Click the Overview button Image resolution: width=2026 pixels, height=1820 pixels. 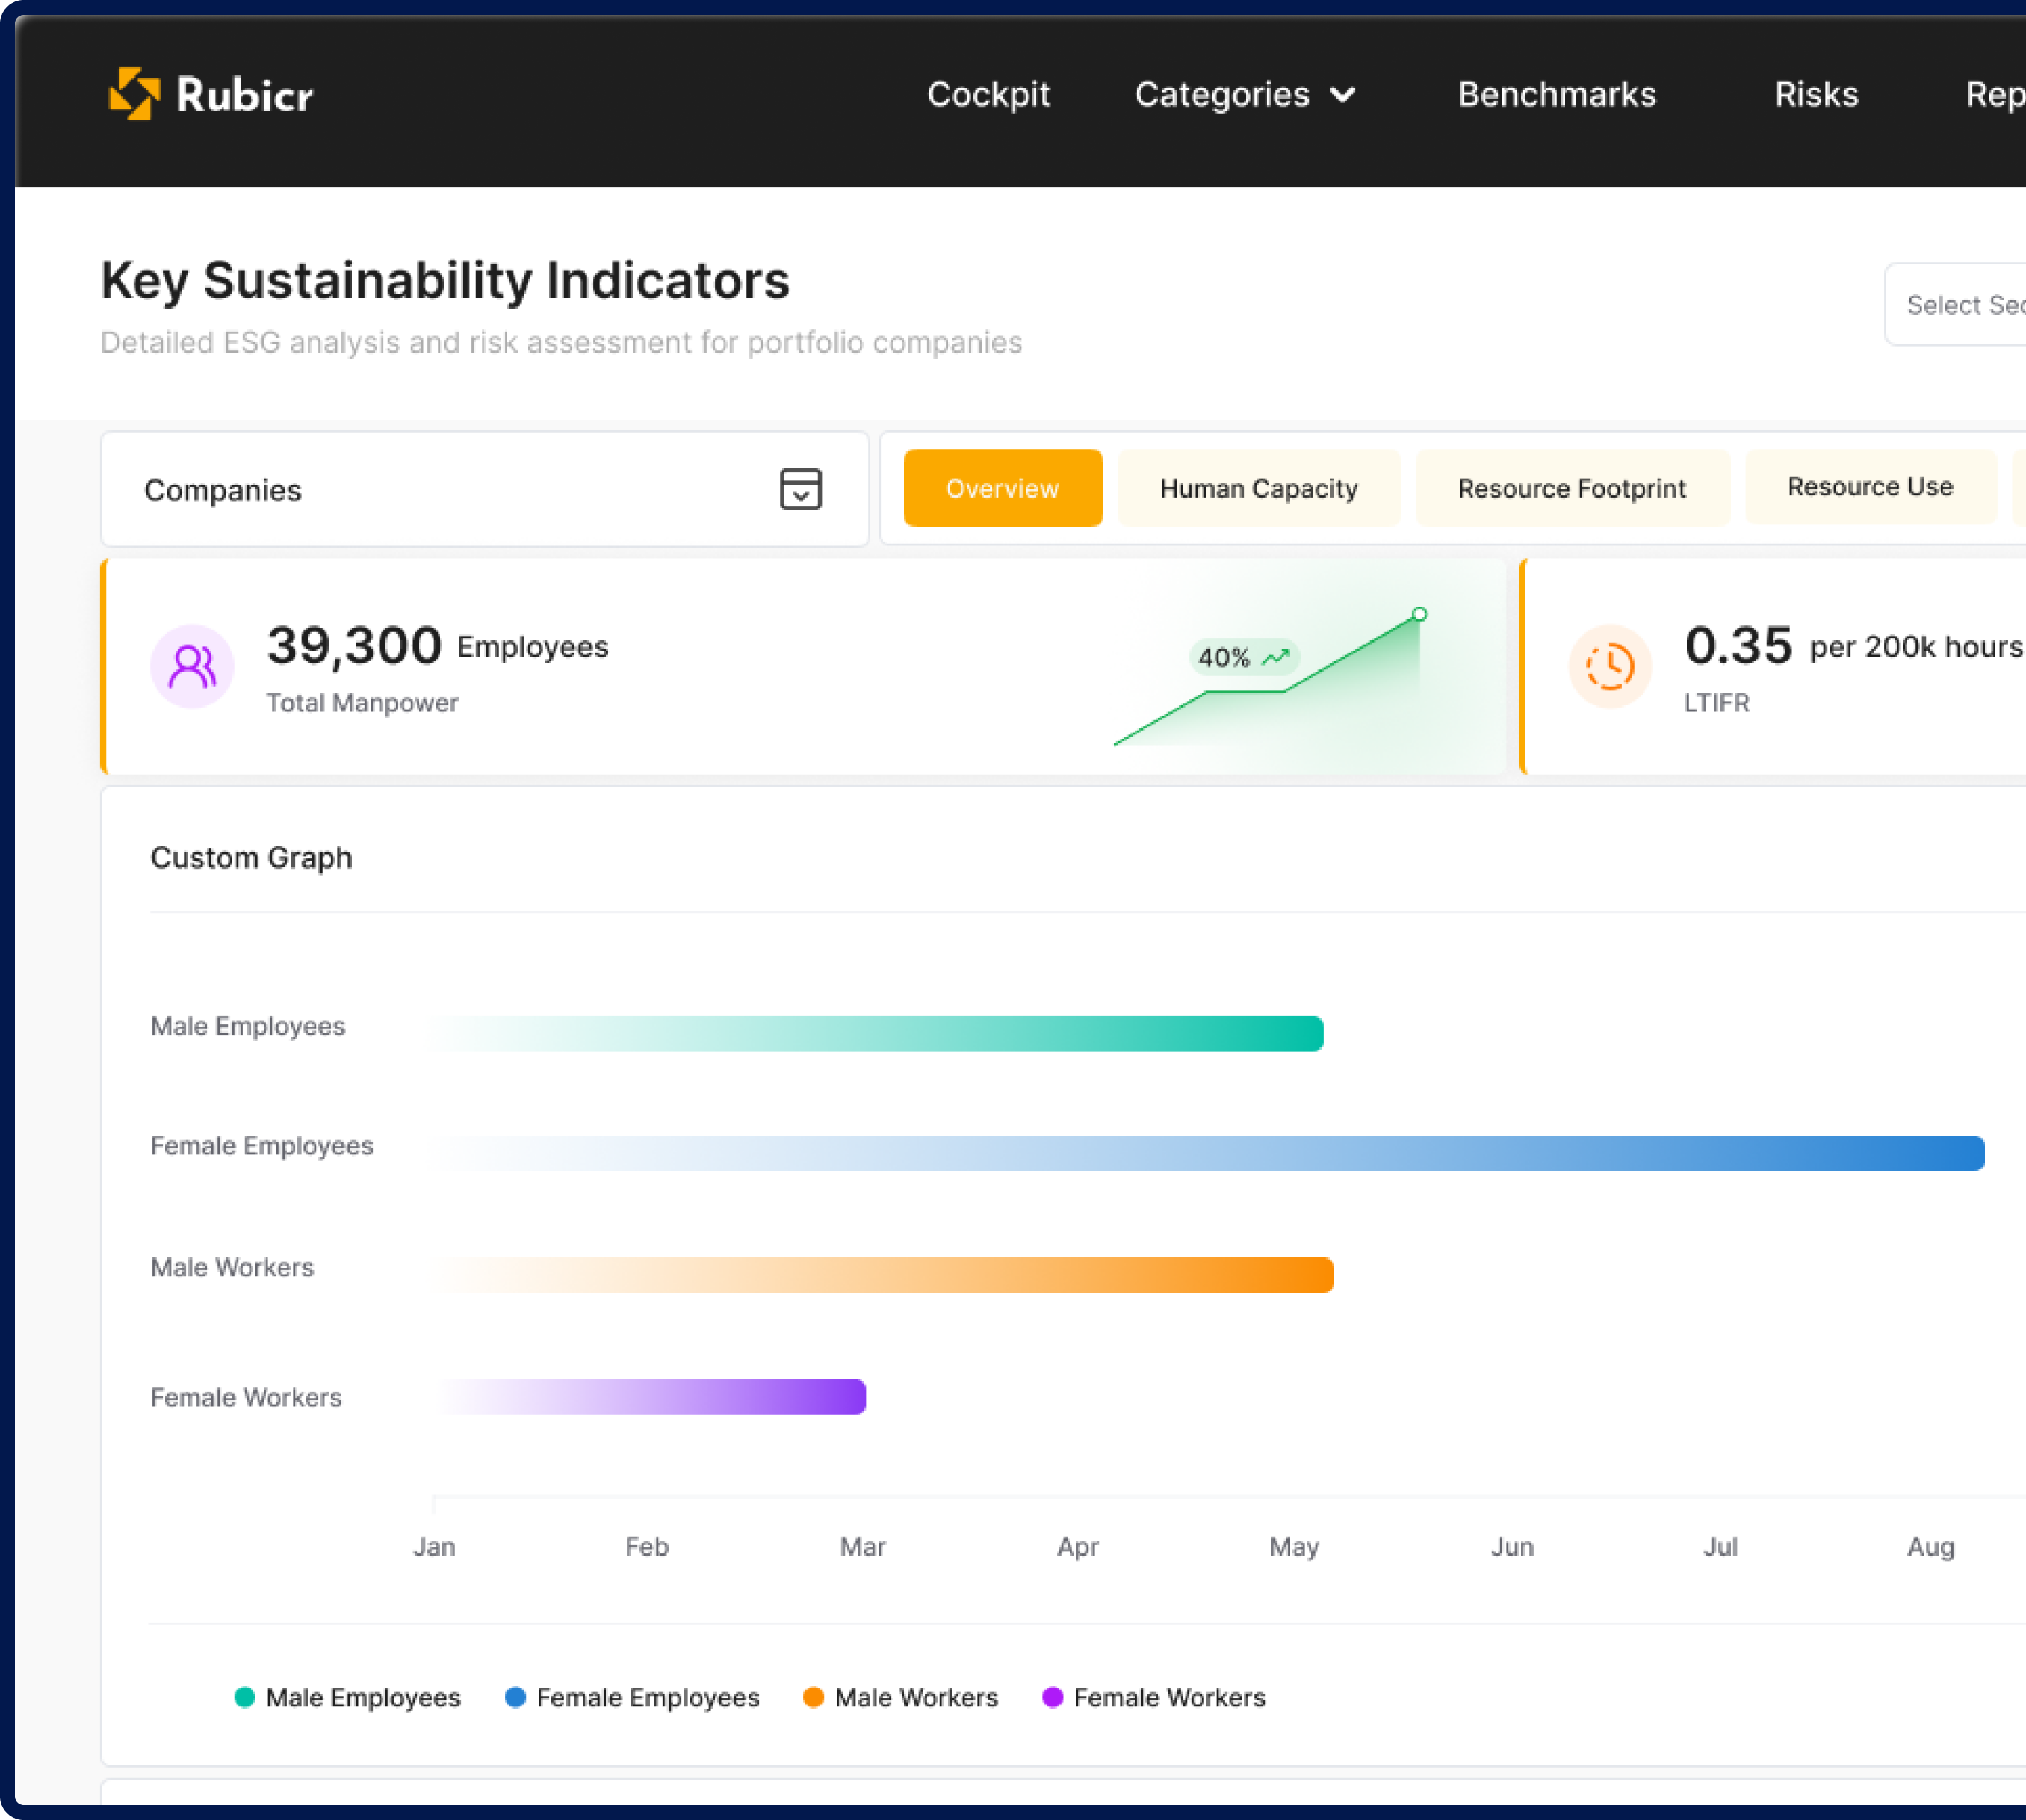pos(1002,488)
